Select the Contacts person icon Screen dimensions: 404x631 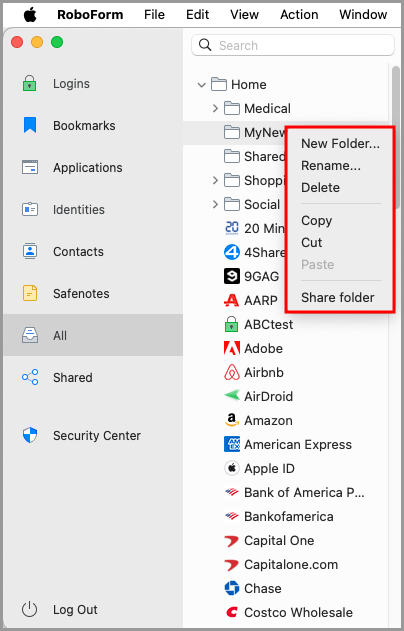pos(30,252)
